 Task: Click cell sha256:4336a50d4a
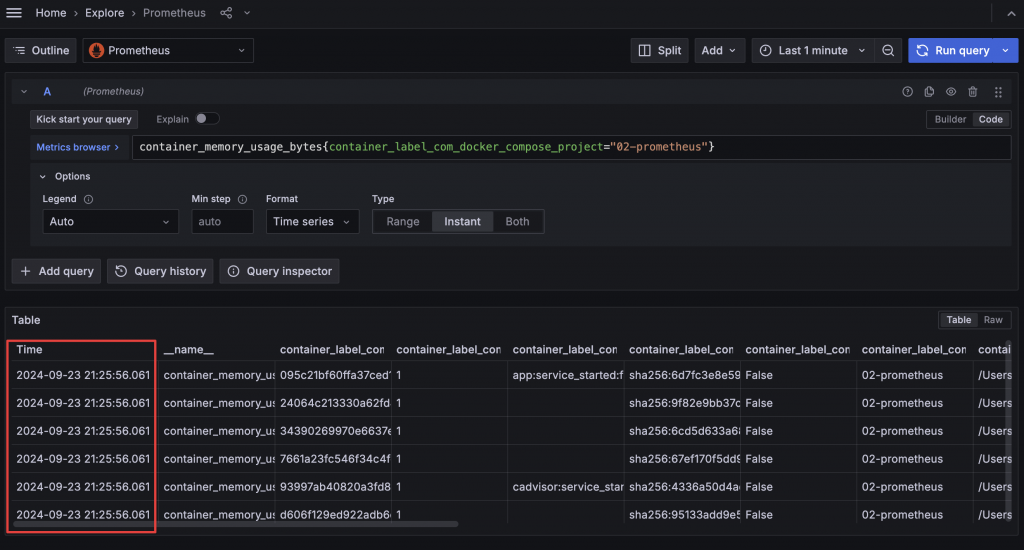684,487
